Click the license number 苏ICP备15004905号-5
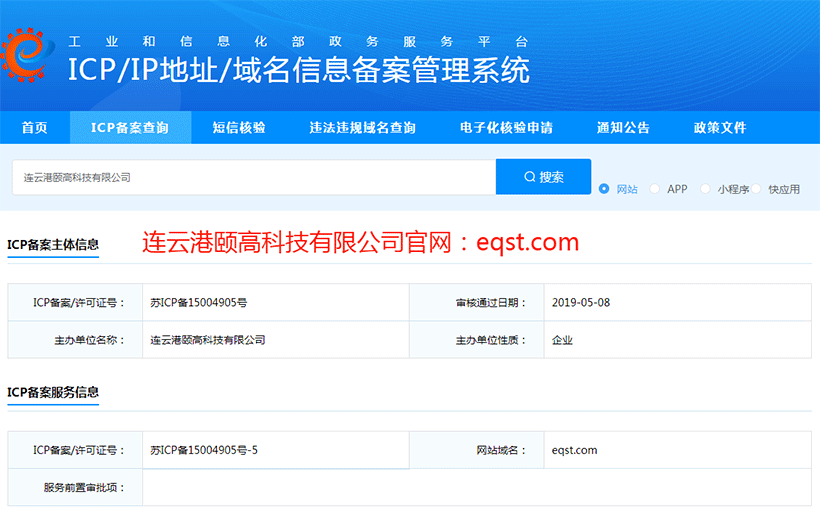Viewport: 820px width, 524px height. pos(204,450)
